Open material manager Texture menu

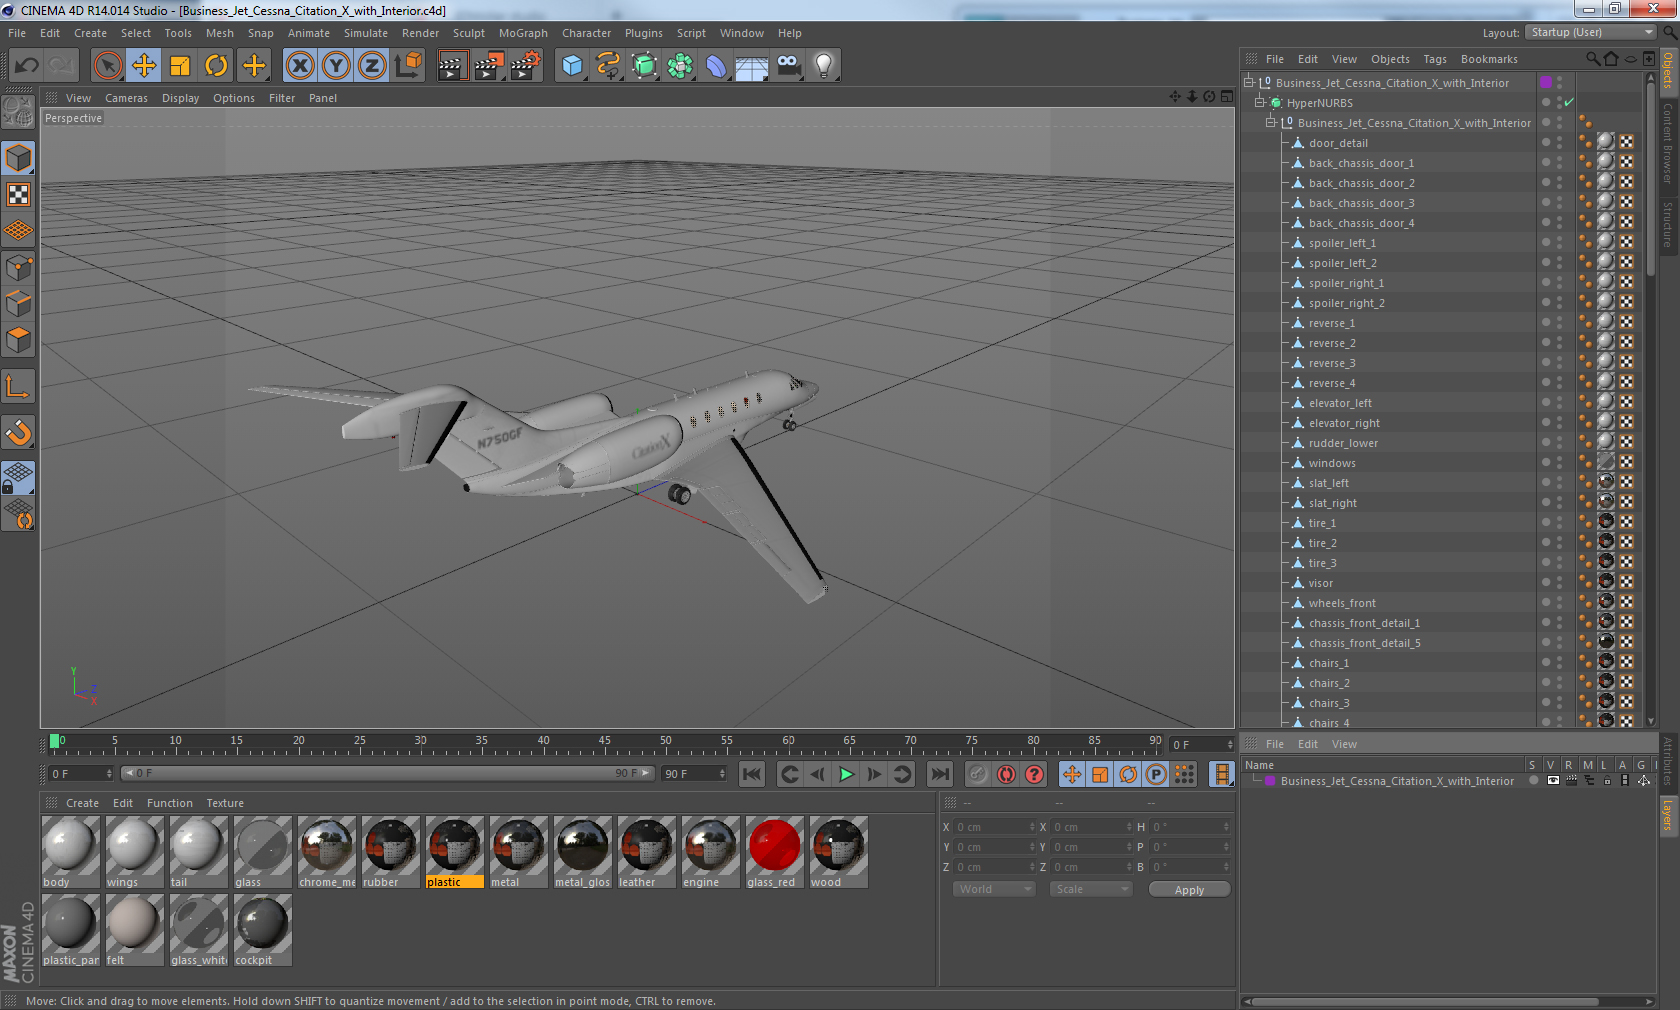(225, 803)
